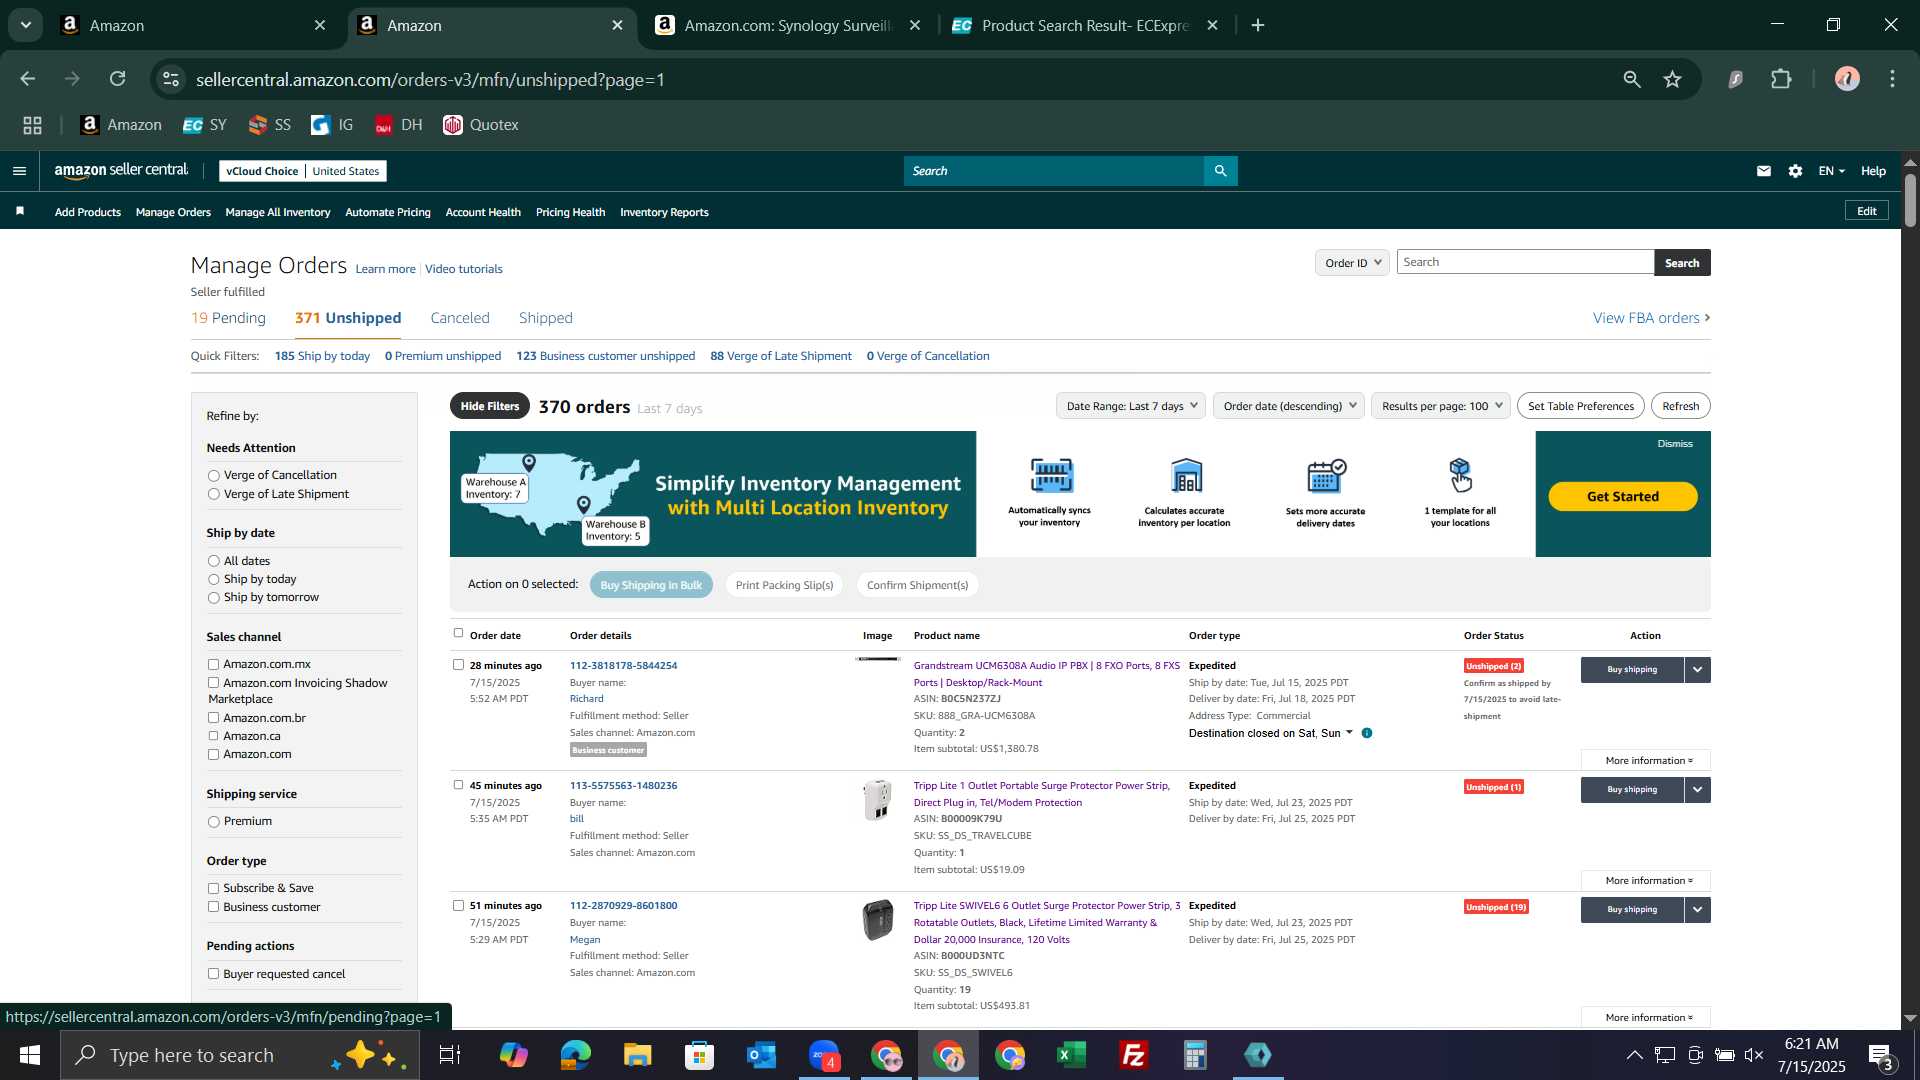This screenshot has width=1920, height=1080.
Task: Expand Buy shipping arrow for the SWIVEL6 order
Action: (x=1698, y=910)
